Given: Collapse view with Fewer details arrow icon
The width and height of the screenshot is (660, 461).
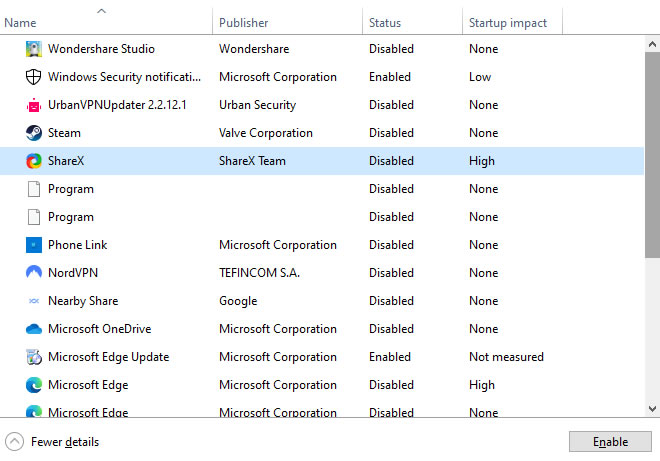Looking at the screenshot, I should [14, 442].
